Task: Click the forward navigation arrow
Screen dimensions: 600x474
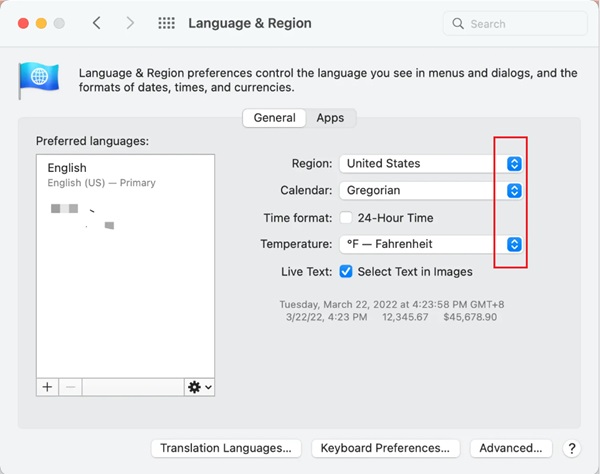Action: [x=129, y=23]
